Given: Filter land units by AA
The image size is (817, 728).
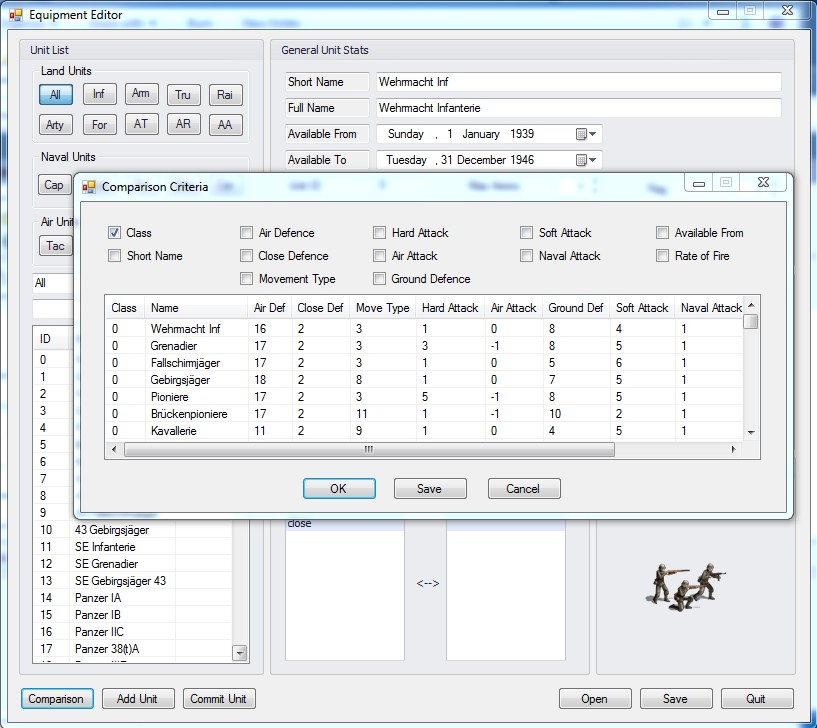Looking at the screenshot, I should 226,125.
